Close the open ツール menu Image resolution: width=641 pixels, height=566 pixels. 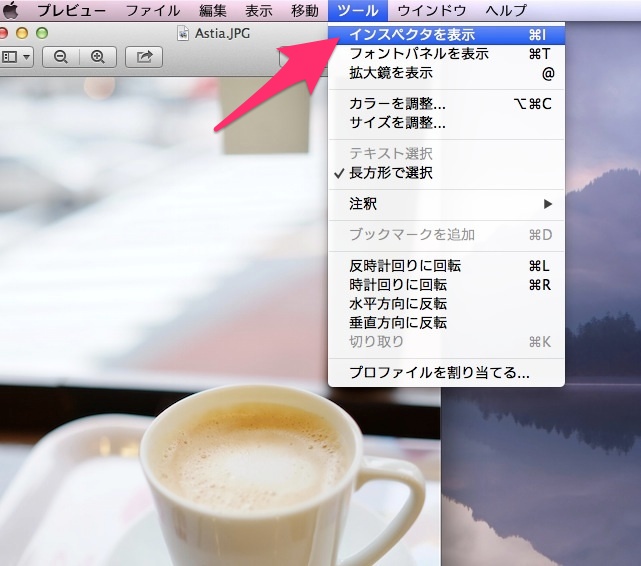pyautogui.click(x=358, y=10)
